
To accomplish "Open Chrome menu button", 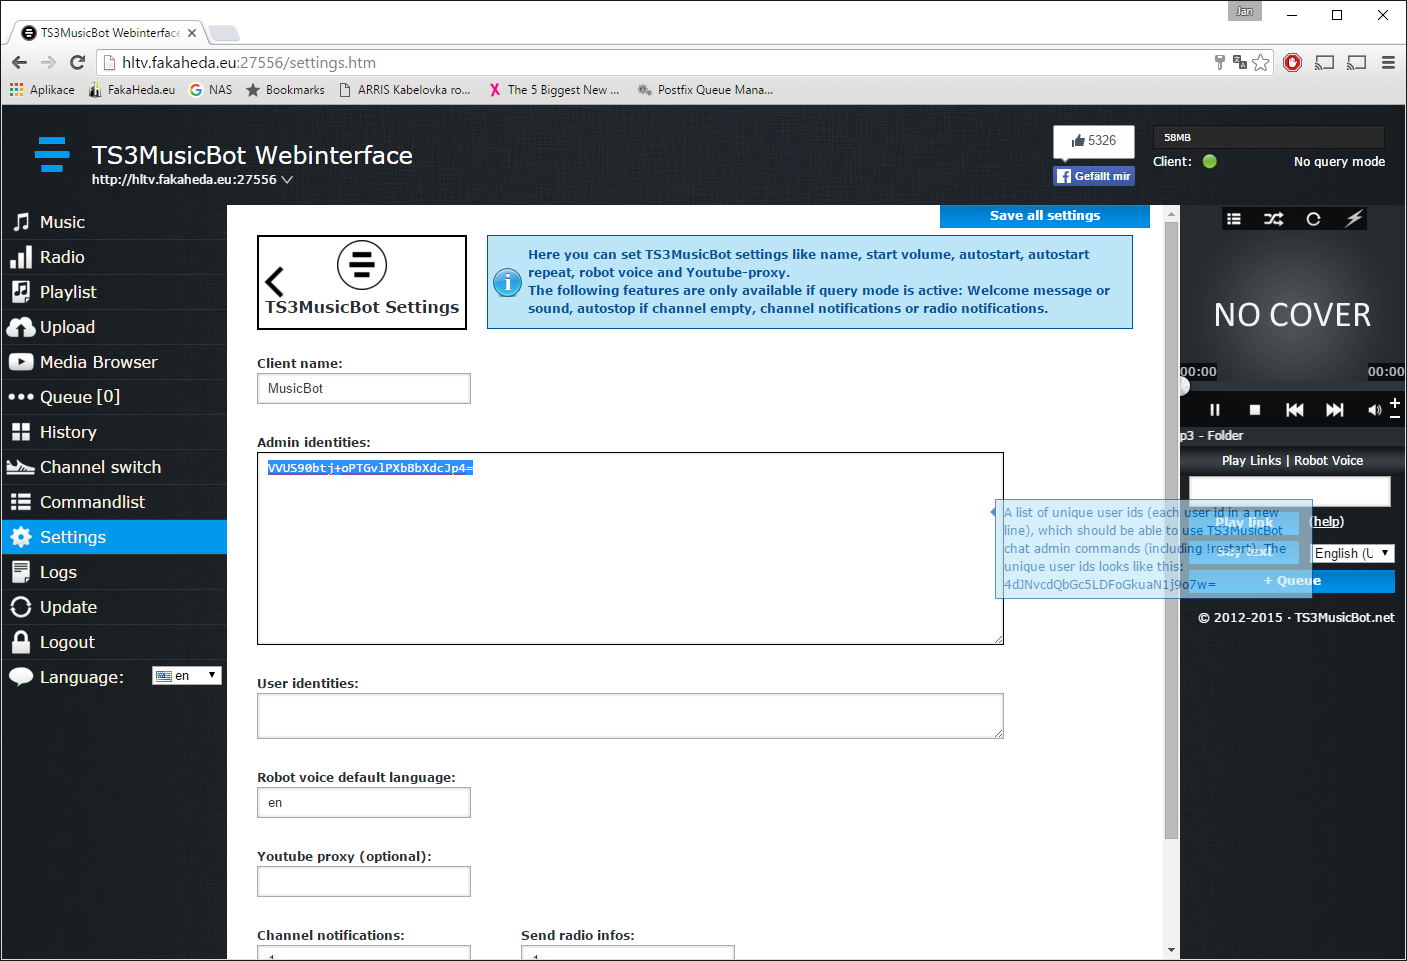I will (1388, 62).
